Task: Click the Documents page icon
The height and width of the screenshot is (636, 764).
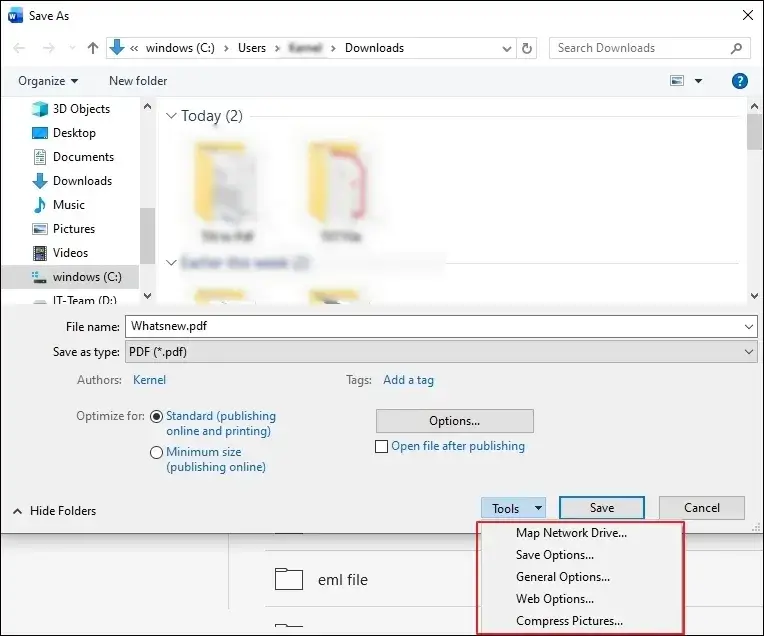Action: (39, 156)
